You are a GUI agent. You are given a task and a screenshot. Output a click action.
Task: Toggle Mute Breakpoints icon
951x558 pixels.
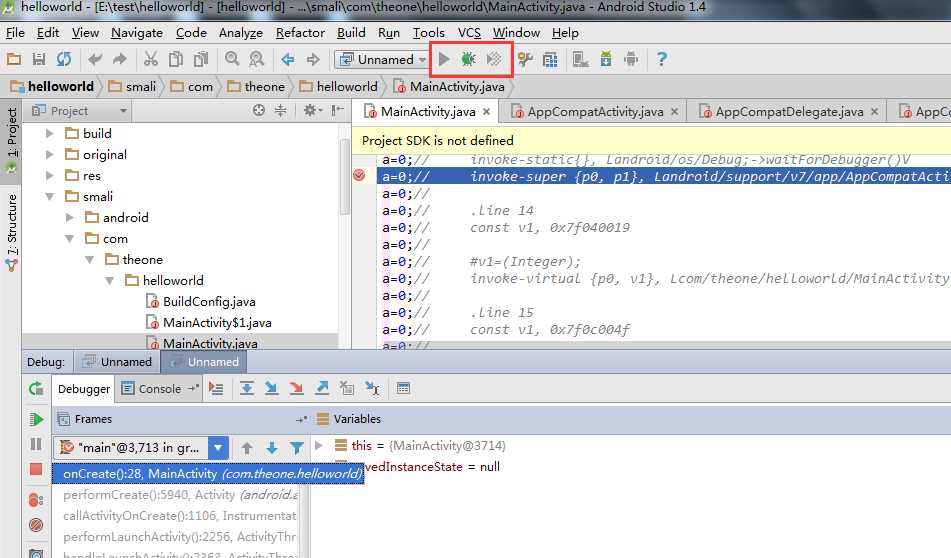click(x=36, y=525)
